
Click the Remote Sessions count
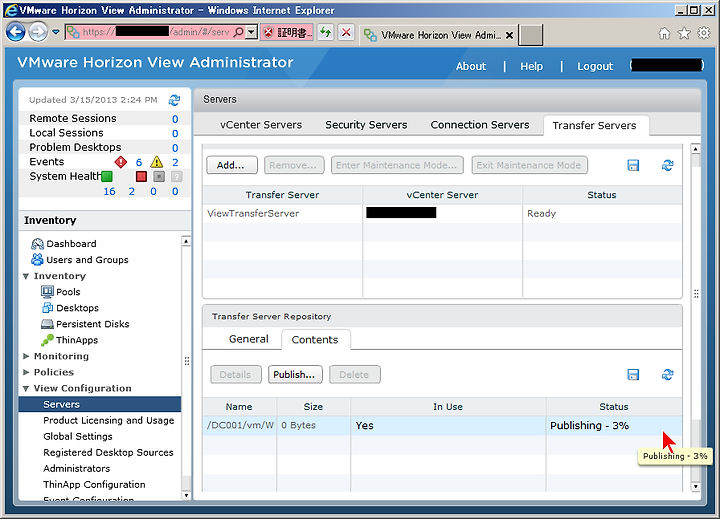[x=175, y=119]
